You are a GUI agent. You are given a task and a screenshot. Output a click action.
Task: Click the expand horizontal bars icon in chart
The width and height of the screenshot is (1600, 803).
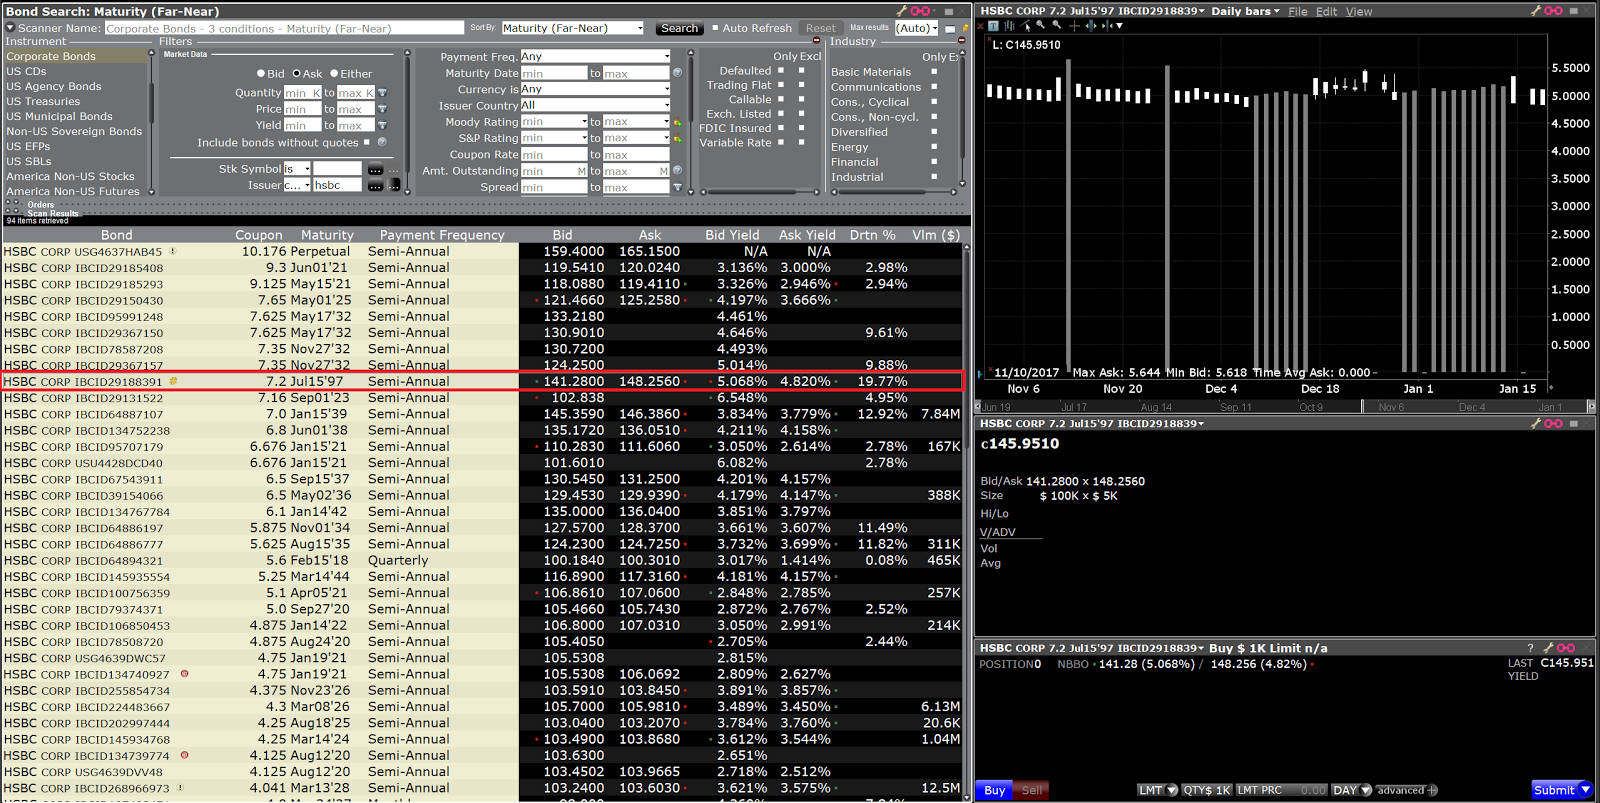tap(1091, 26)
